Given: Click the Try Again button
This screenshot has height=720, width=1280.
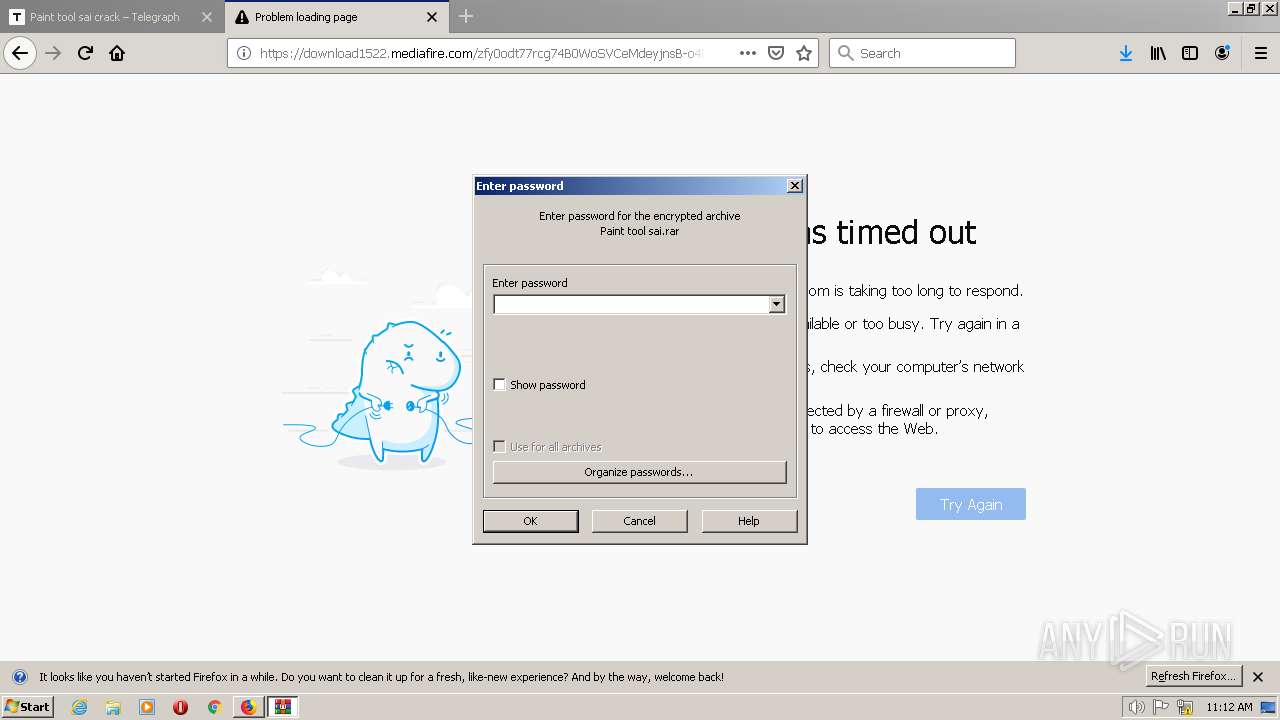Looking at the screenshot, I should point(971,504).
